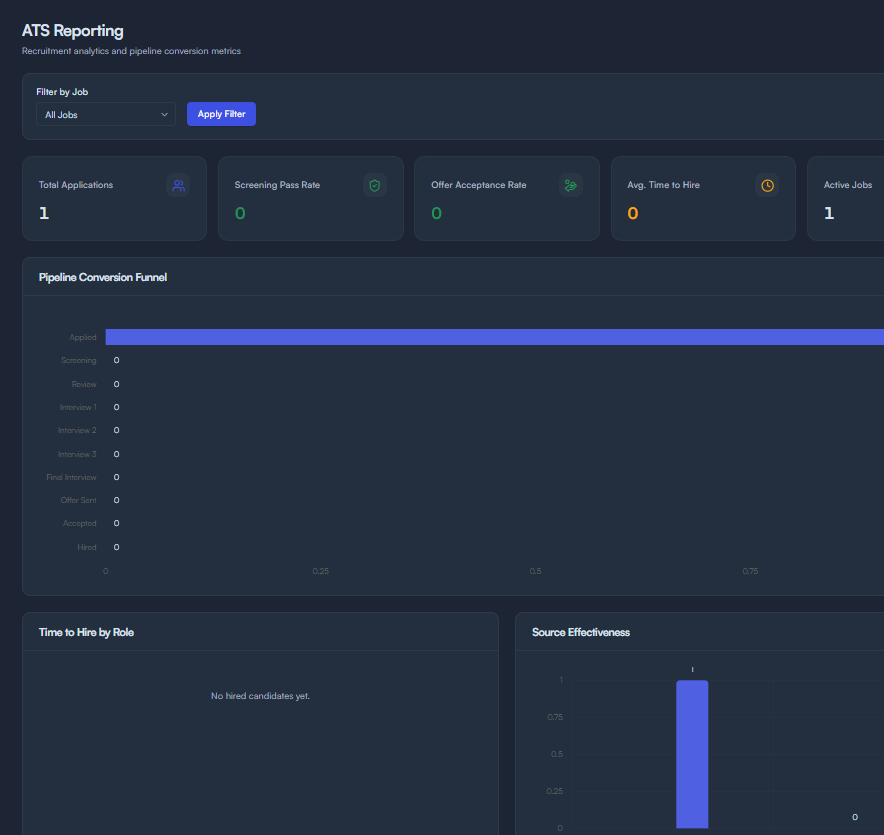The image size is (884, 835).
Task: Click the Apply Filter button
Action: pos(221,114)
